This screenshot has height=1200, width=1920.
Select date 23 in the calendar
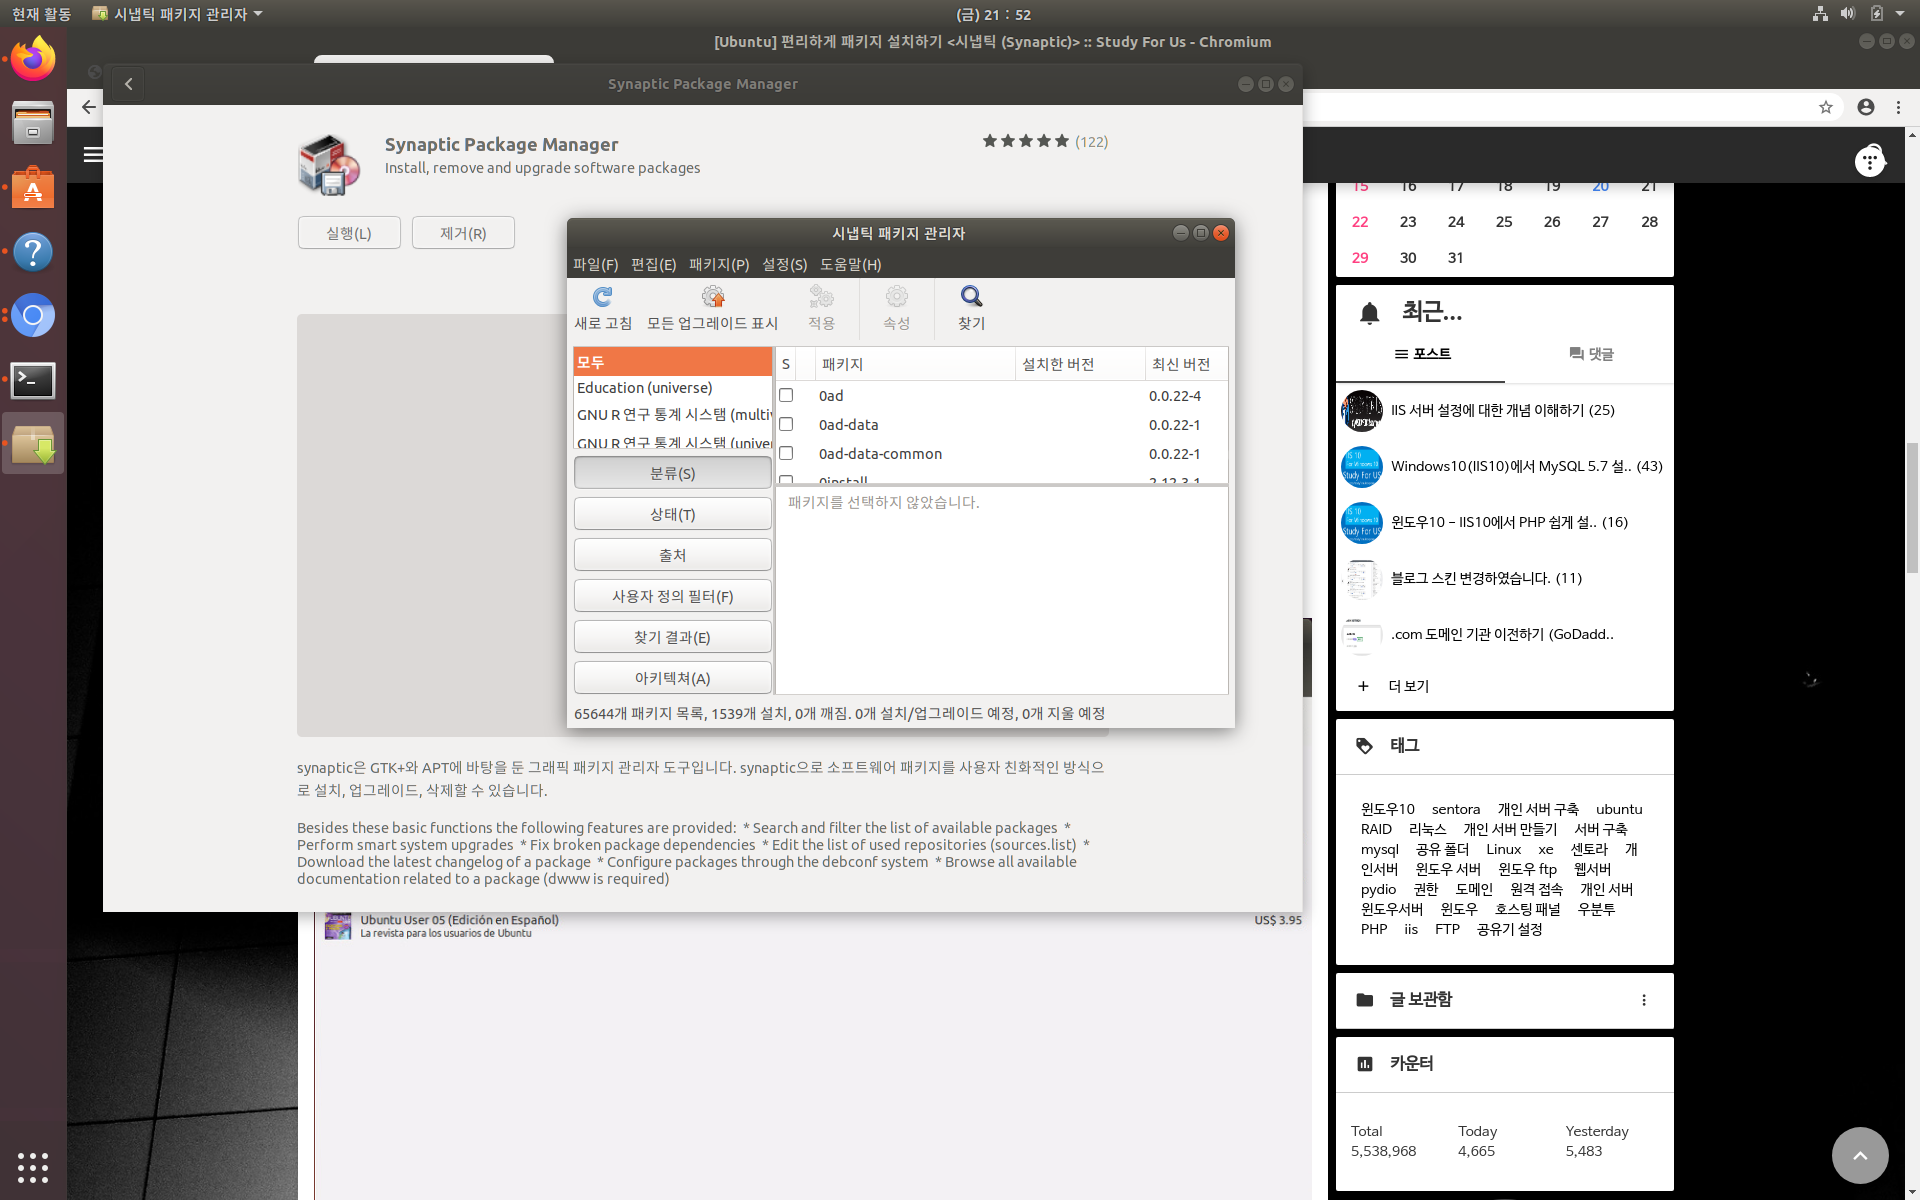[x=1408, y=222]
